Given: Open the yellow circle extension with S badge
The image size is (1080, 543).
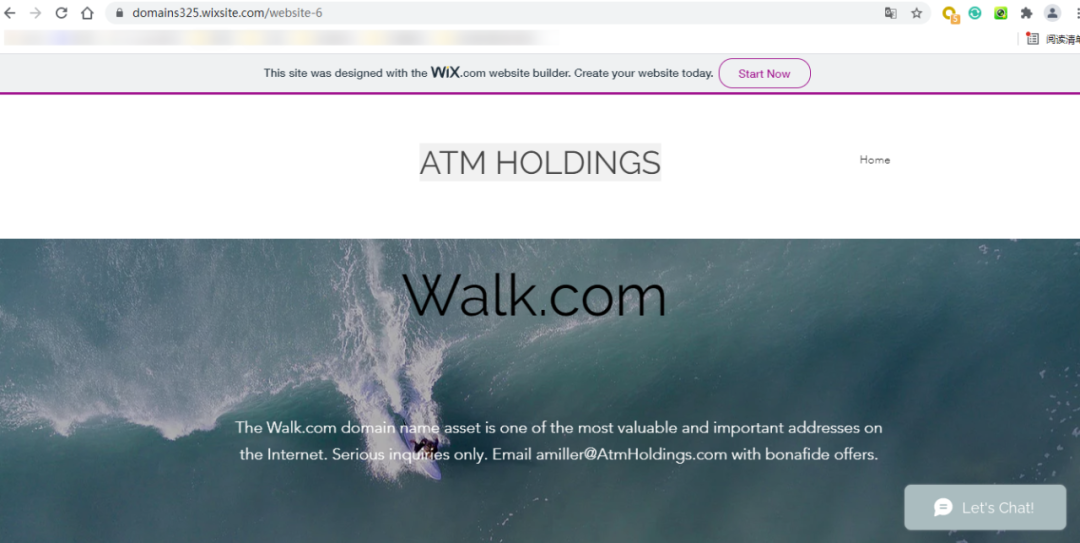Looking at the screenshot, I should point(951,13).
